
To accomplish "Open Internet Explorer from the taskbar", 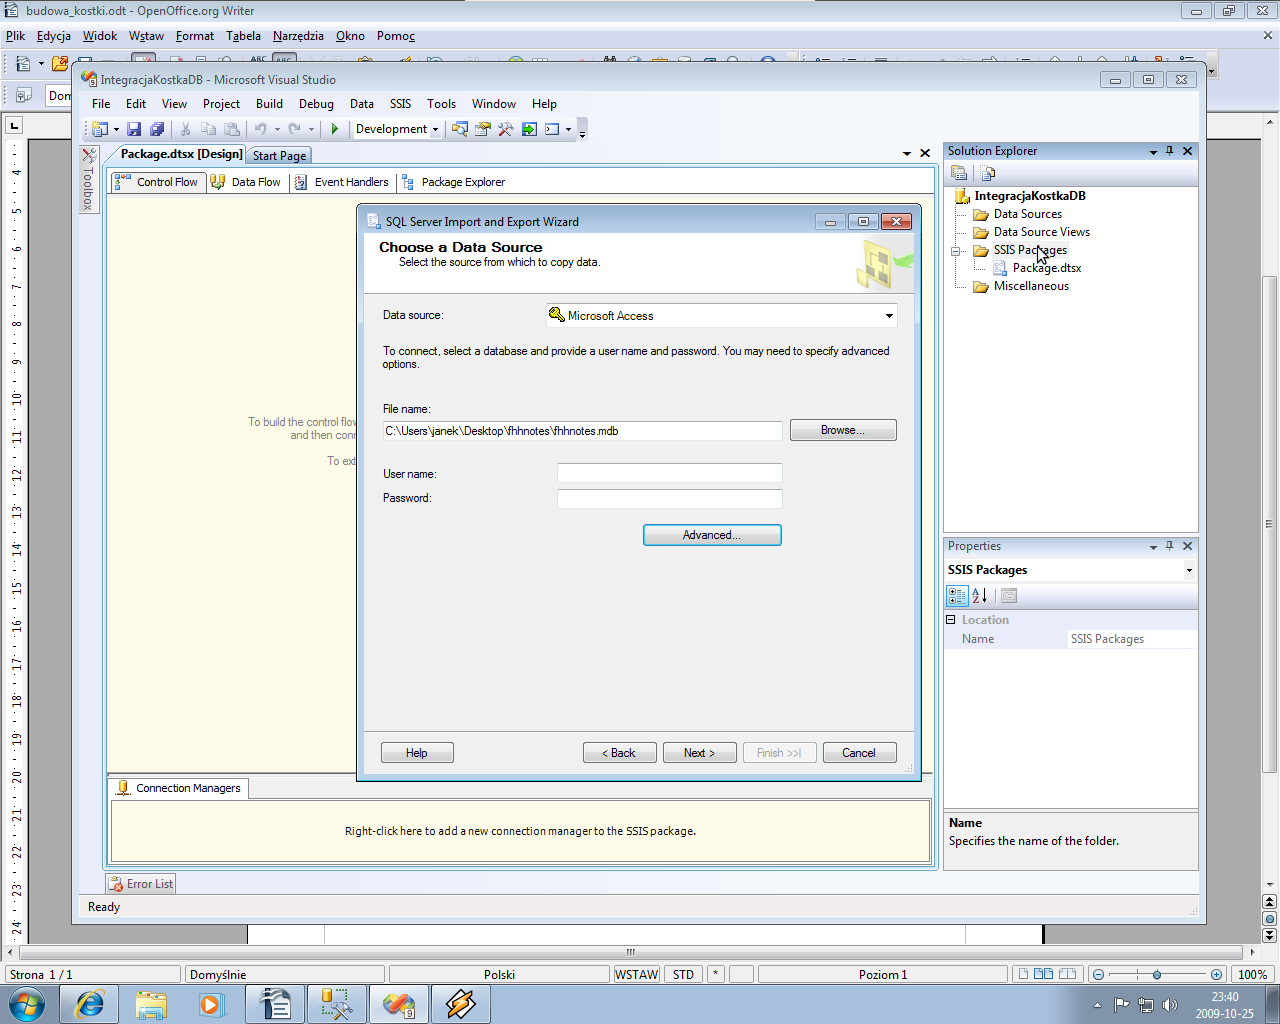I will (x=89, y=1004).
